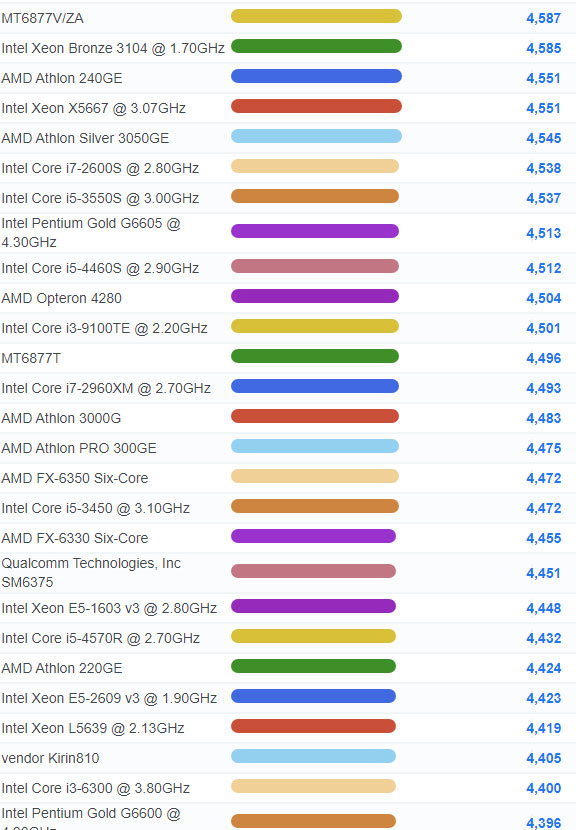Open the MT6877V/ZA processor link
The height and width of the screenshot is (830, 576).
coord(42,18)
